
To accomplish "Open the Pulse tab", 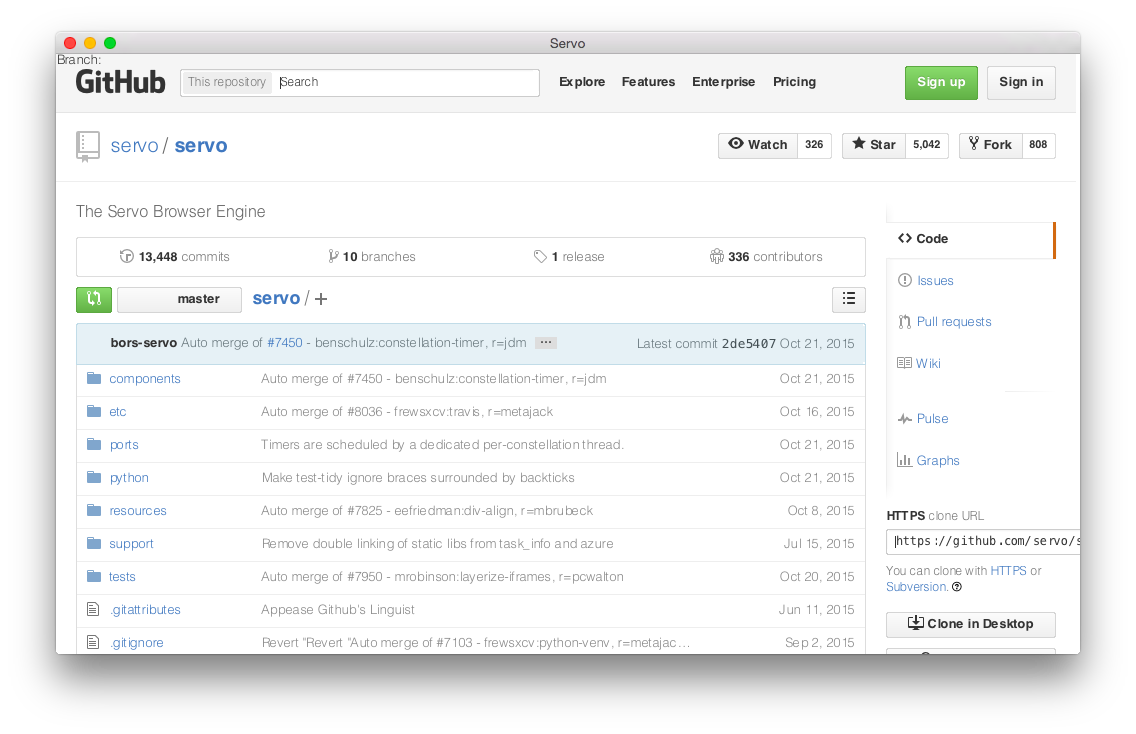I will (x=932, y=419).
